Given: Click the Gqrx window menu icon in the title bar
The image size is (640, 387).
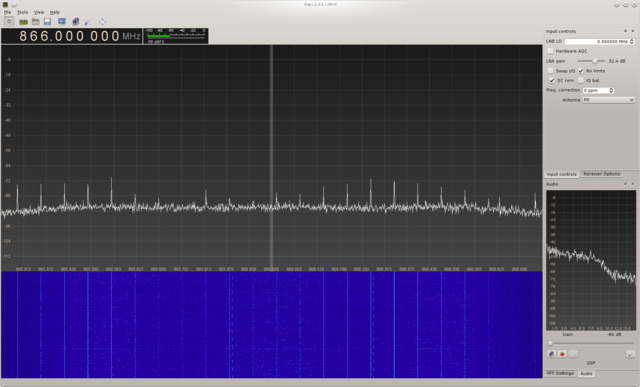Looking at the screenshot, I should 5,4.
